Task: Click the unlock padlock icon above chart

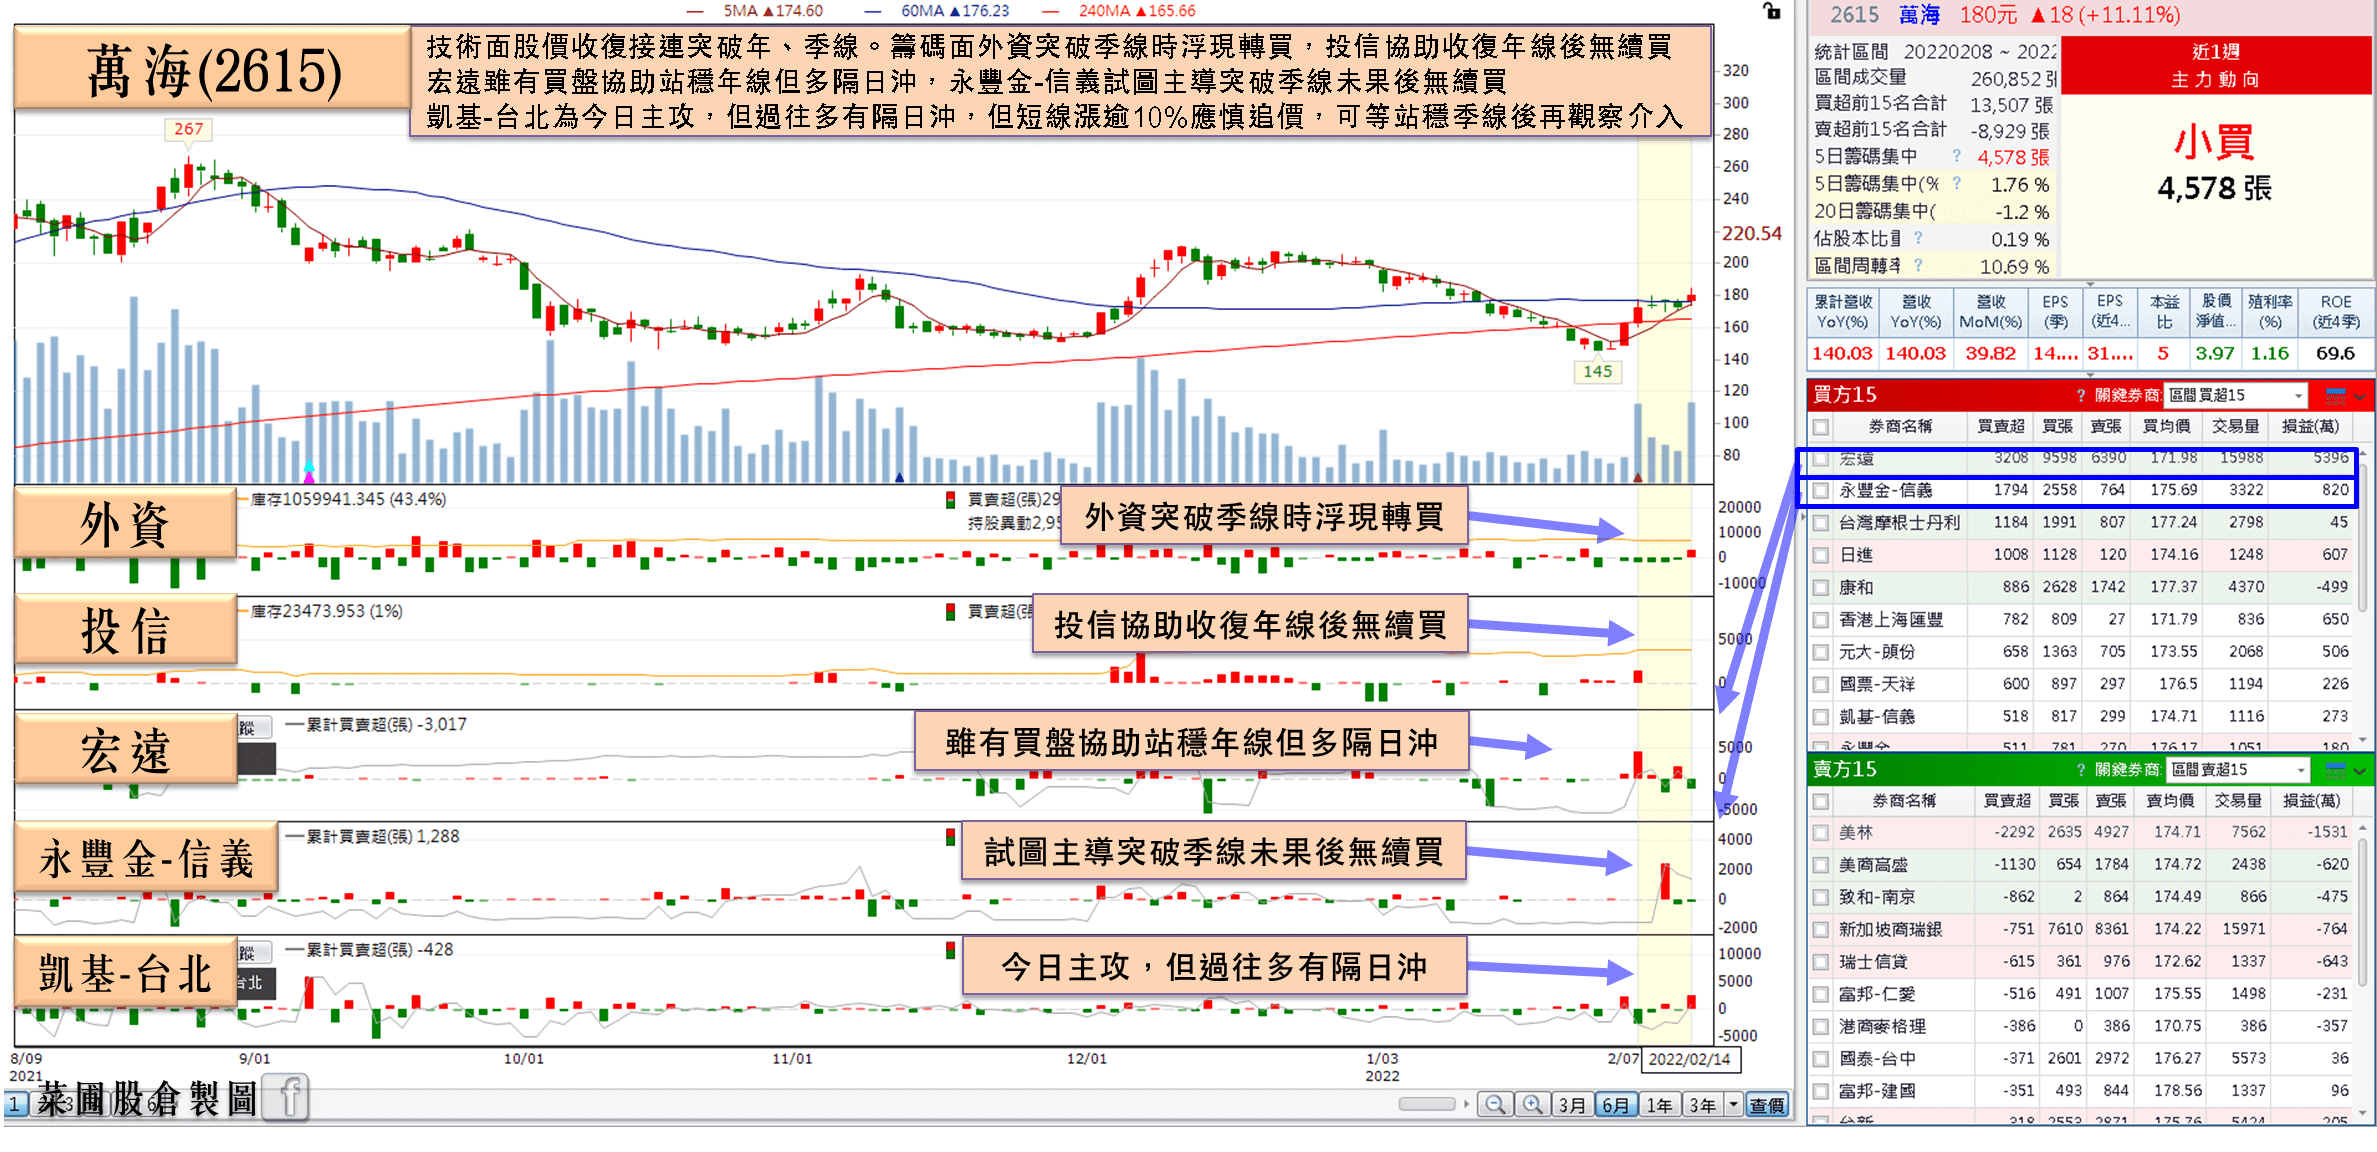Action: pyautogui.click(x=1771, y=11)
